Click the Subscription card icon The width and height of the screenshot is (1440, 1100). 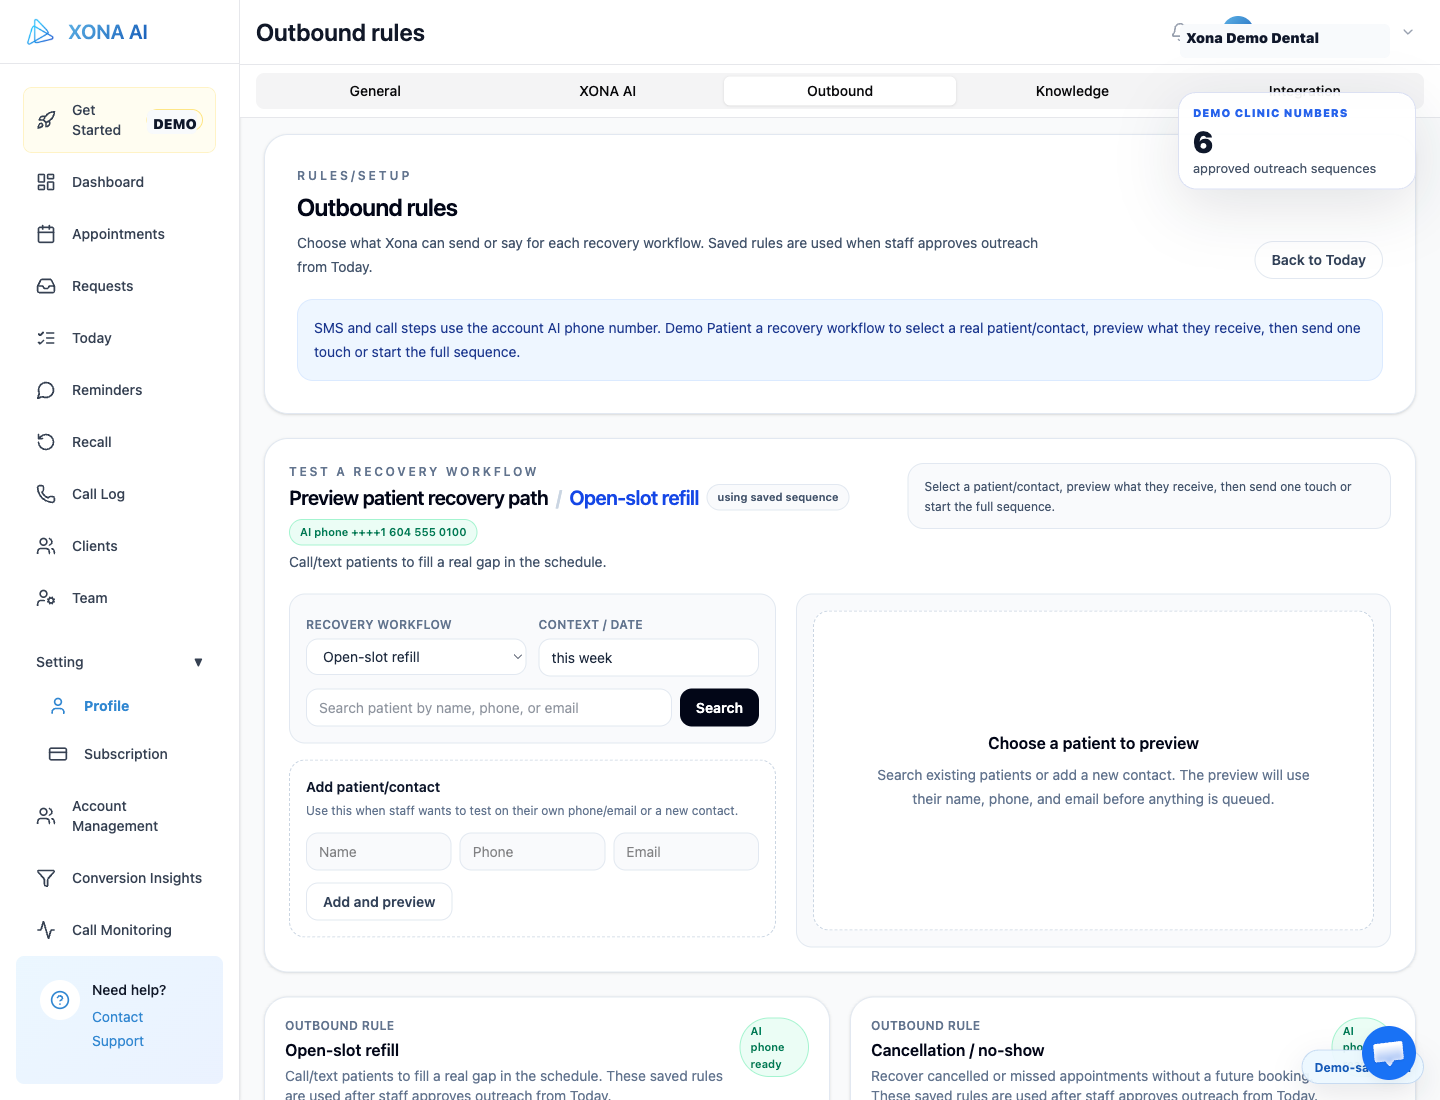click(58, 754)
